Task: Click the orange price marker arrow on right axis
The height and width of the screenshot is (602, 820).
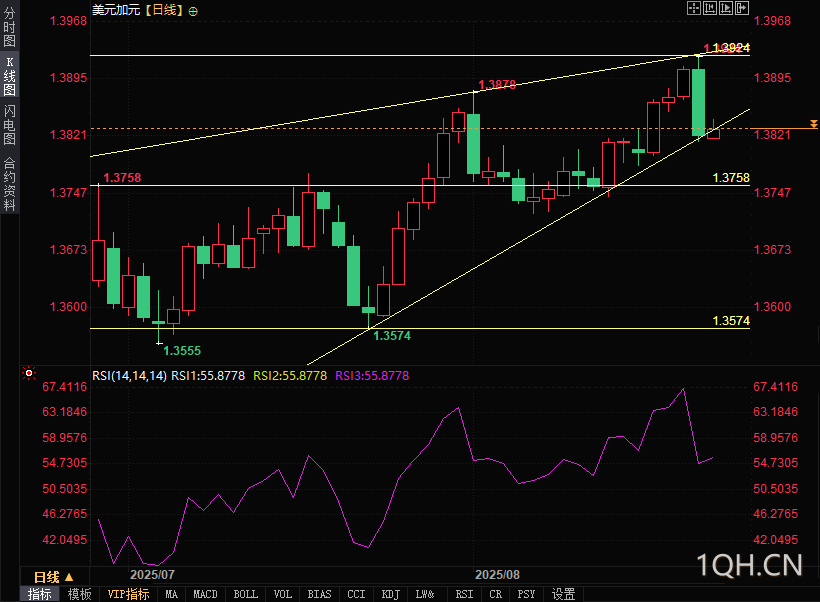Action: point(812,123)
